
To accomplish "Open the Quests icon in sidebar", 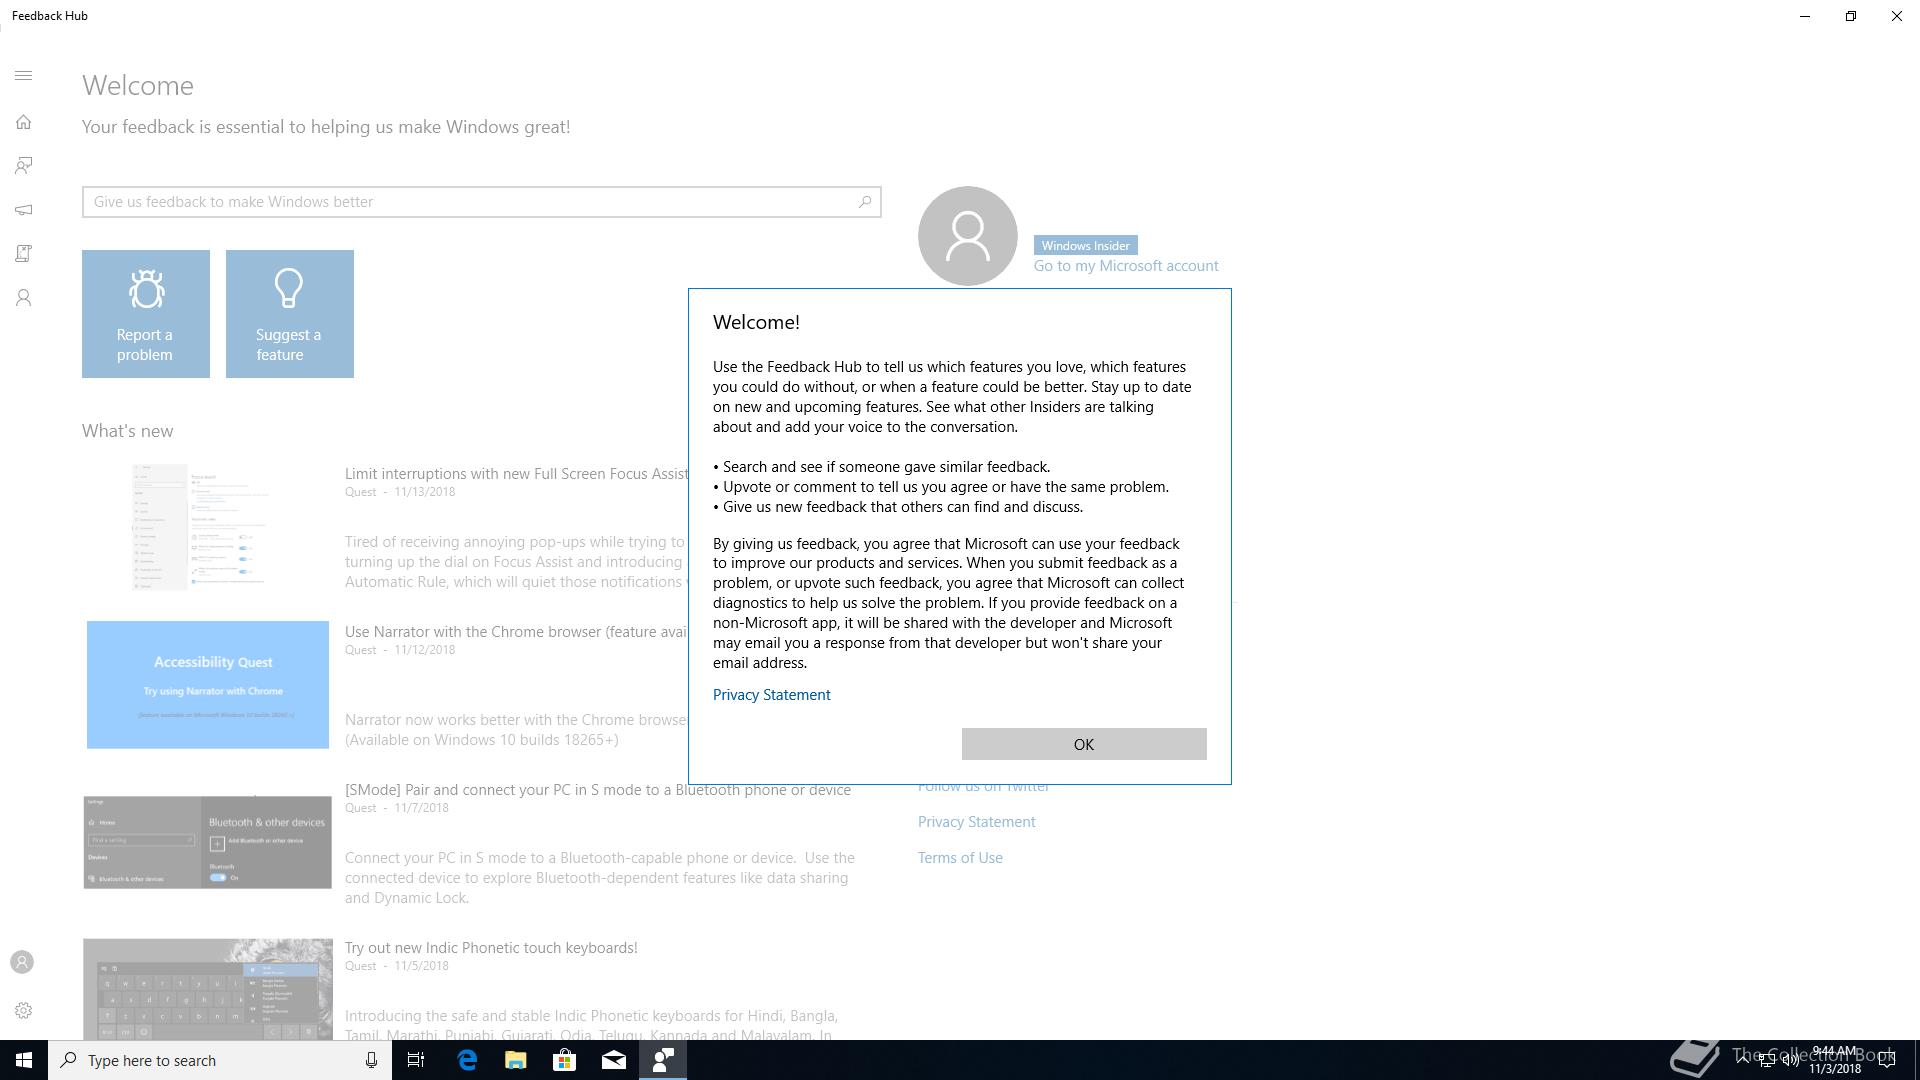I will pos(24,254).
